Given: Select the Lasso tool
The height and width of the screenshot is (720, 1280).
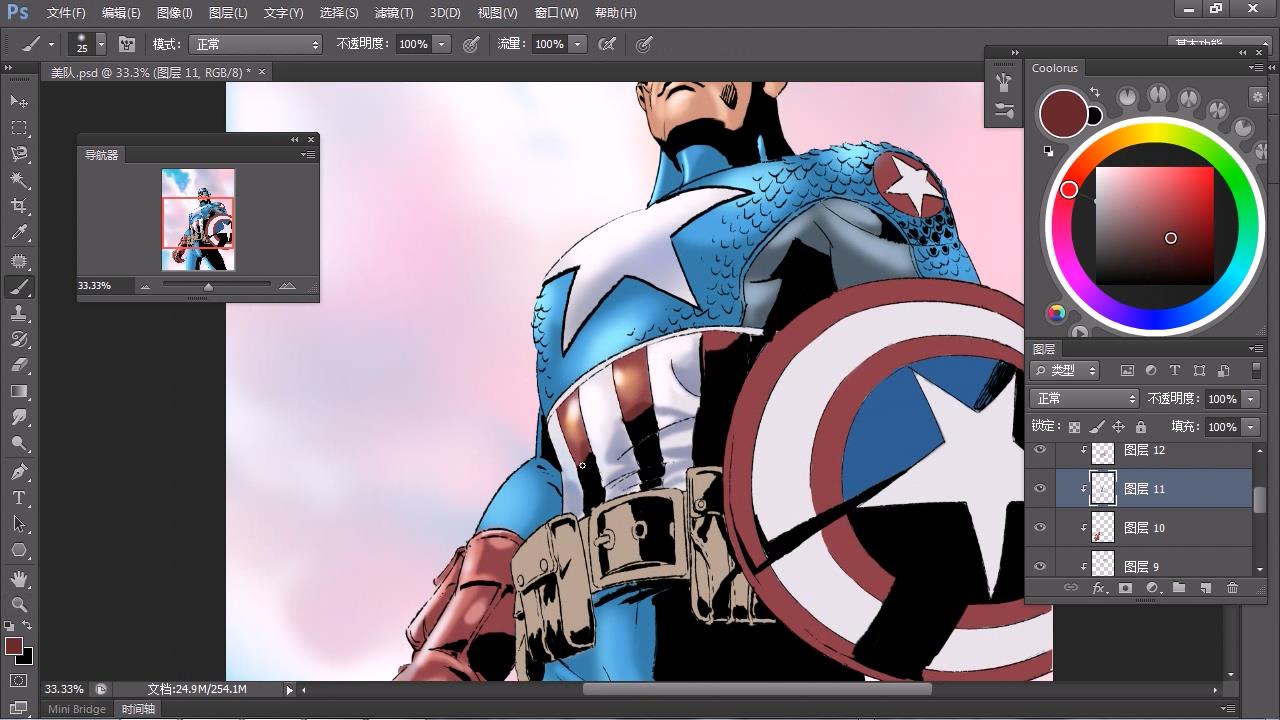Looking at the screenshot, I should click(19, 154).
